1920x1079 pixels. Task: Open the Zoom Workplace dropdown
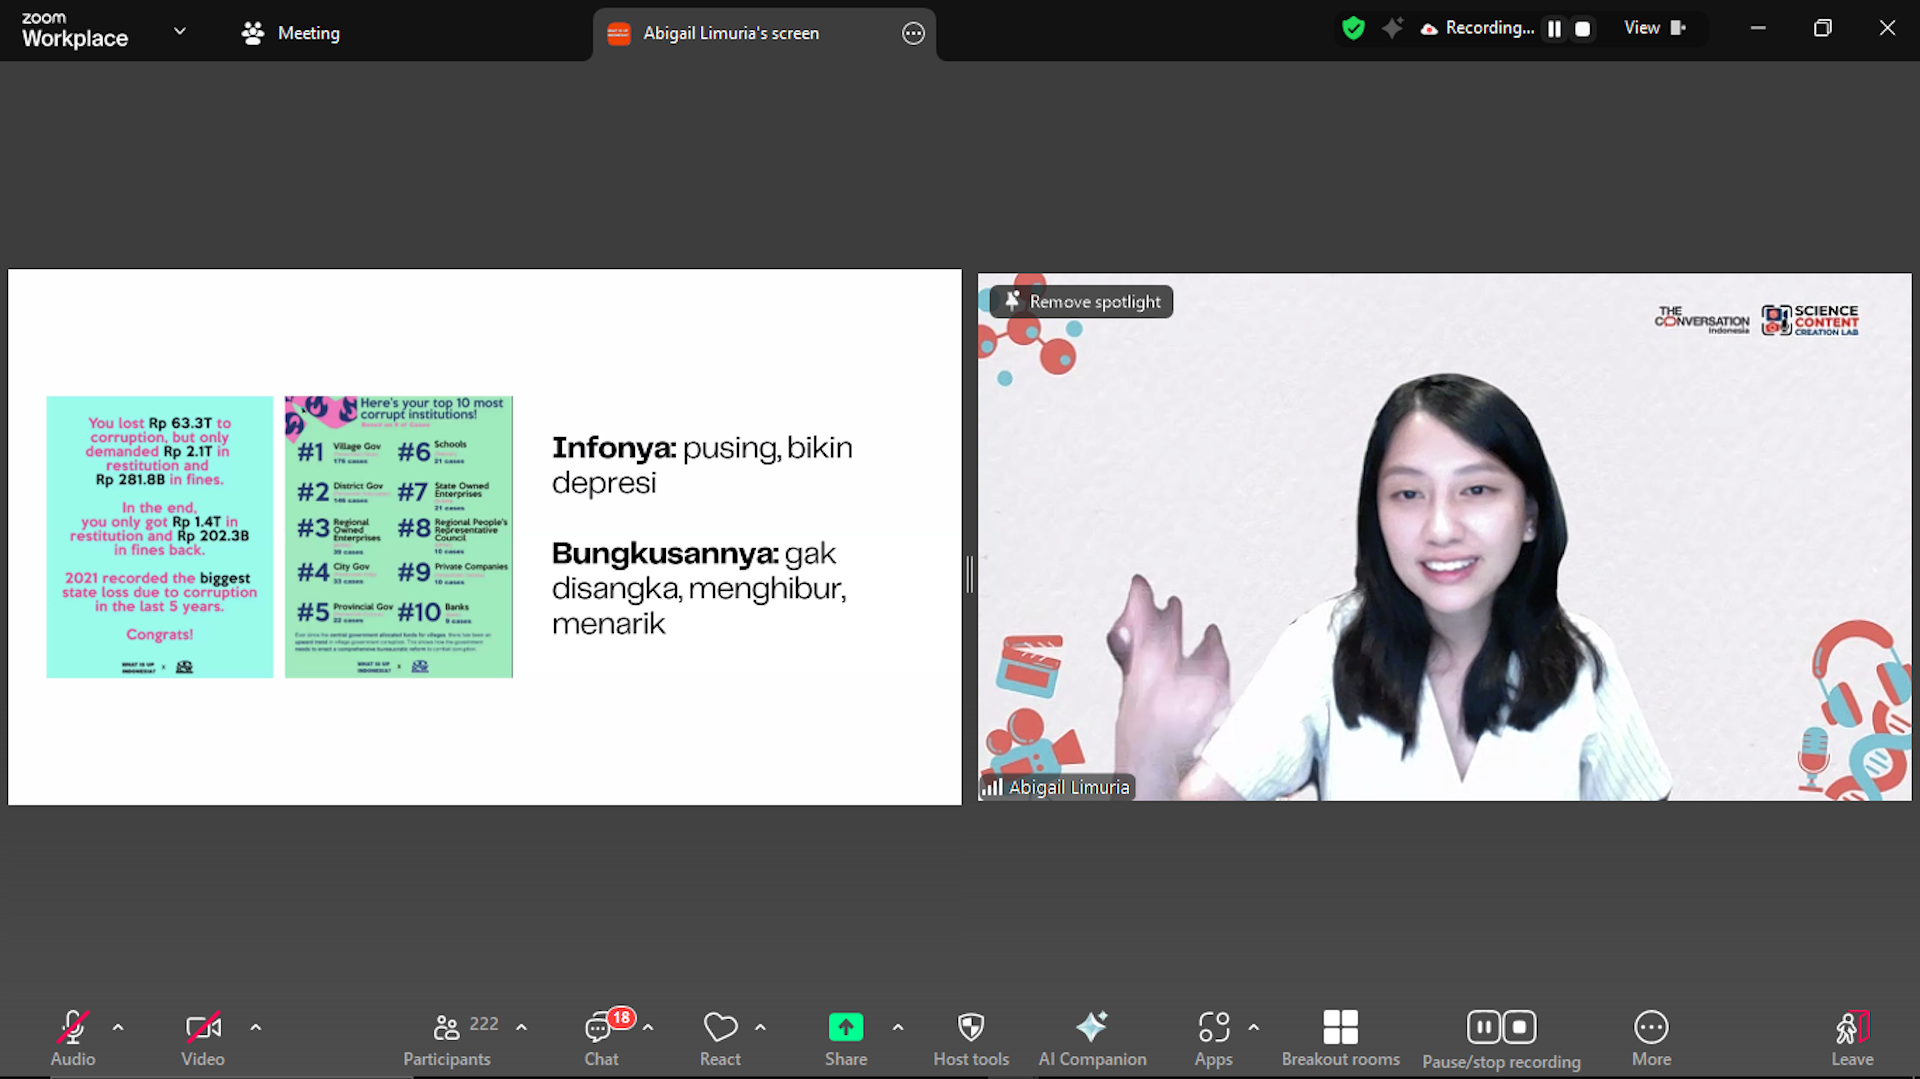[x=180, y=31]
